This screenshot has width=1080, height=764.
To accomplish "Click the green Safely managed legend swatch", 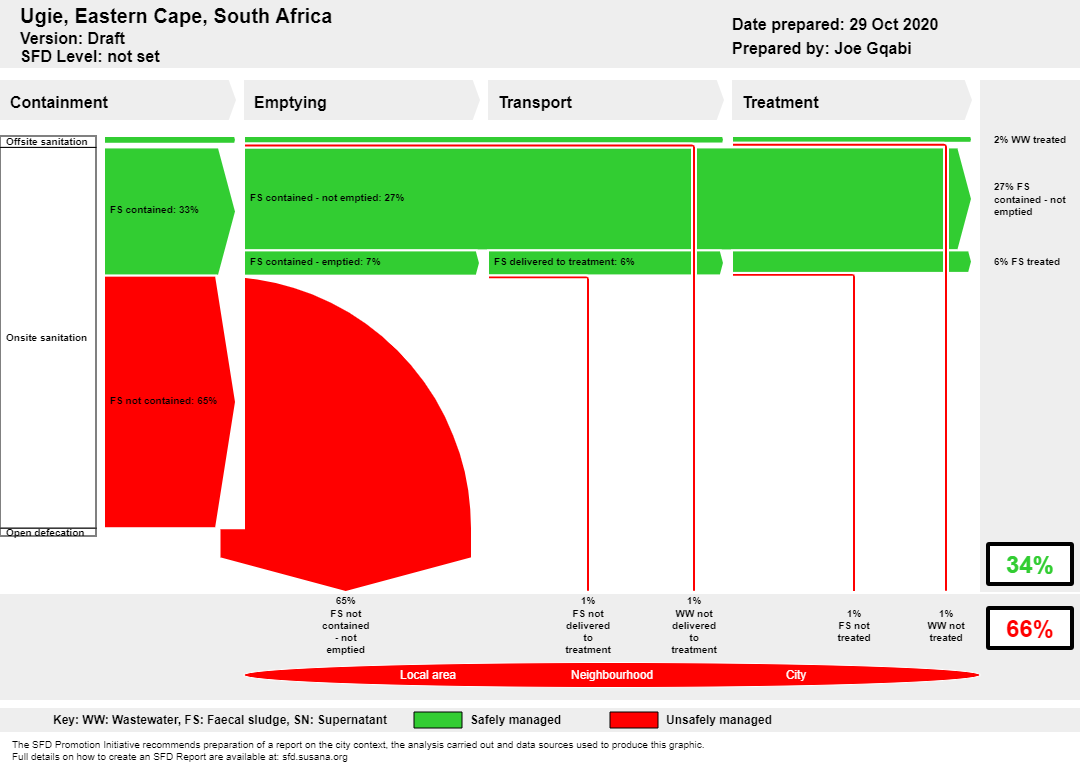I will click(x=438, y=720).
